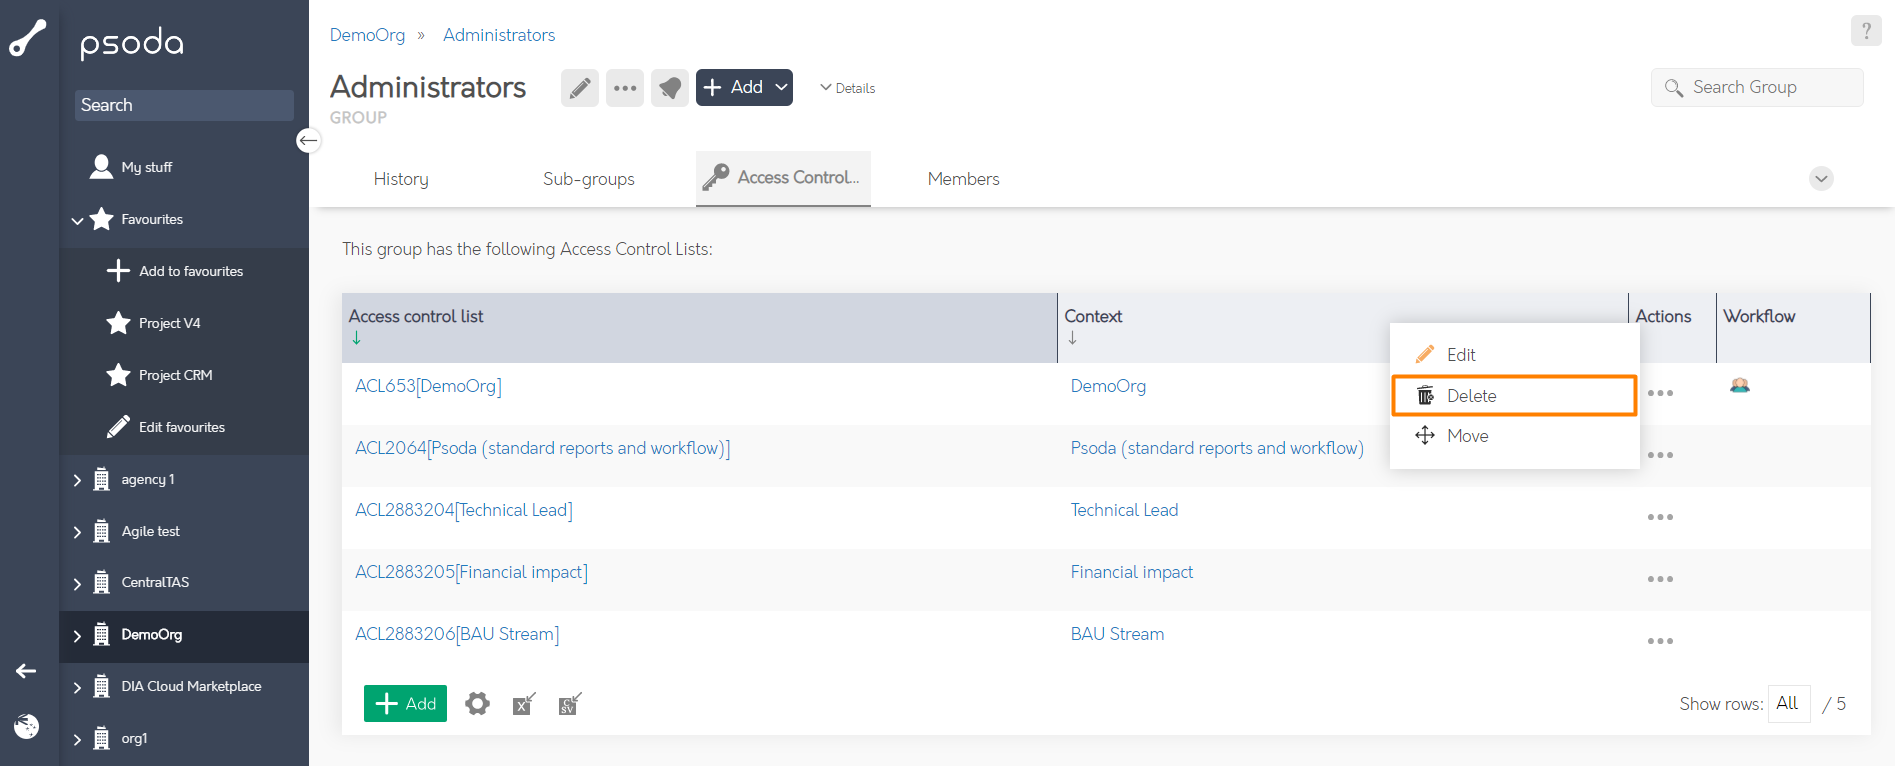Image resolution: width=1895 pixels, height=766 pixels.
Task: Open Project V4 favourite
Action: tap(169, 323)
